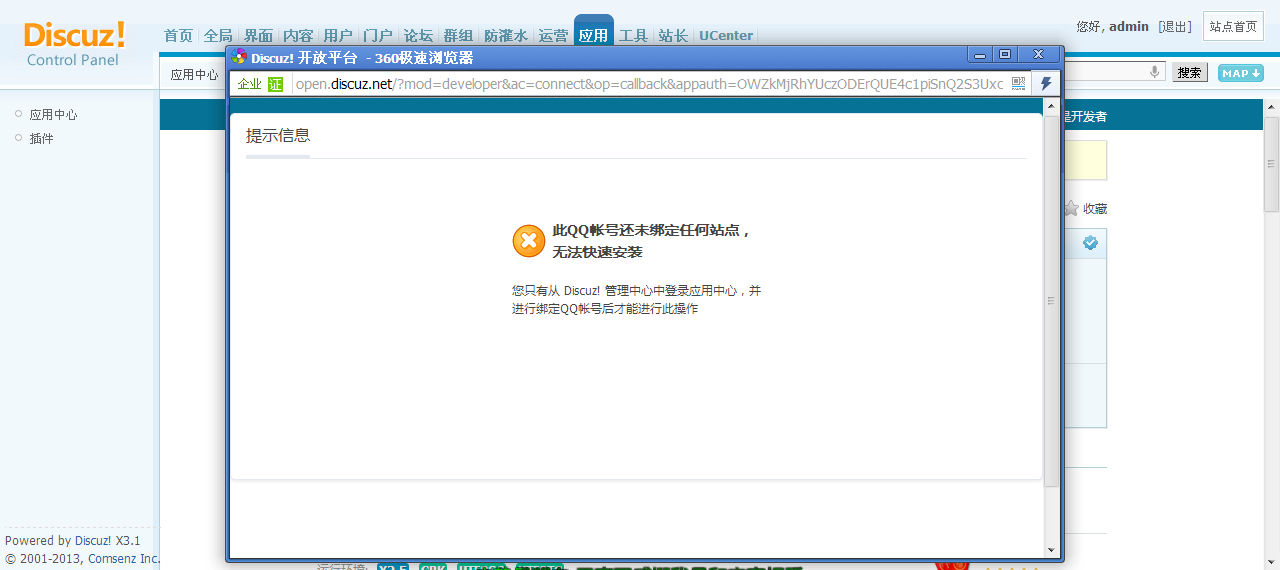
Task: Open 站点首页 site home button
Action: (1233, 27)
